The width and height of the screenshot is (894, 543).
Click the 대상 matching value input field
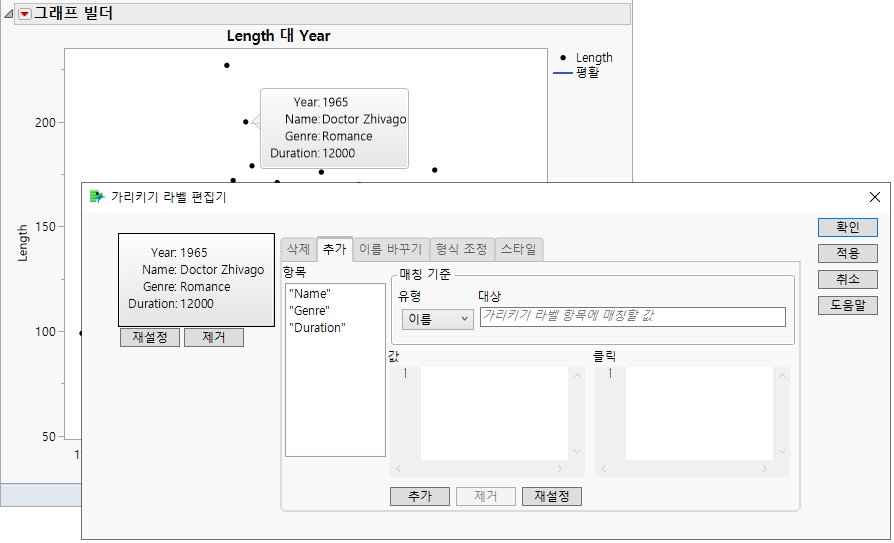(633, 317)
